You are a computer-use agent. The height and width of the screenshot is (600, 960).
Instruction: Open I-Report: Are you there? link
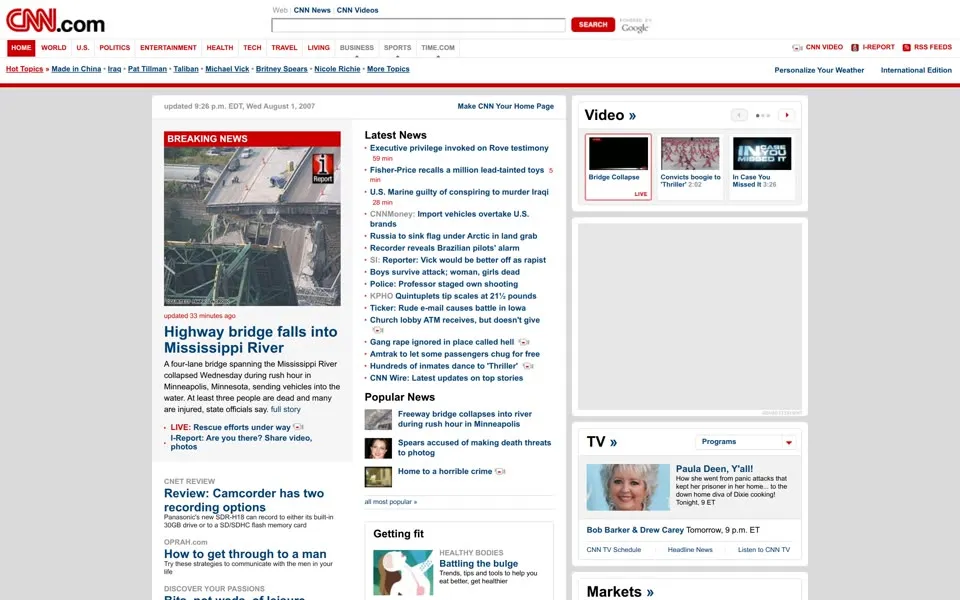[241, 443]
